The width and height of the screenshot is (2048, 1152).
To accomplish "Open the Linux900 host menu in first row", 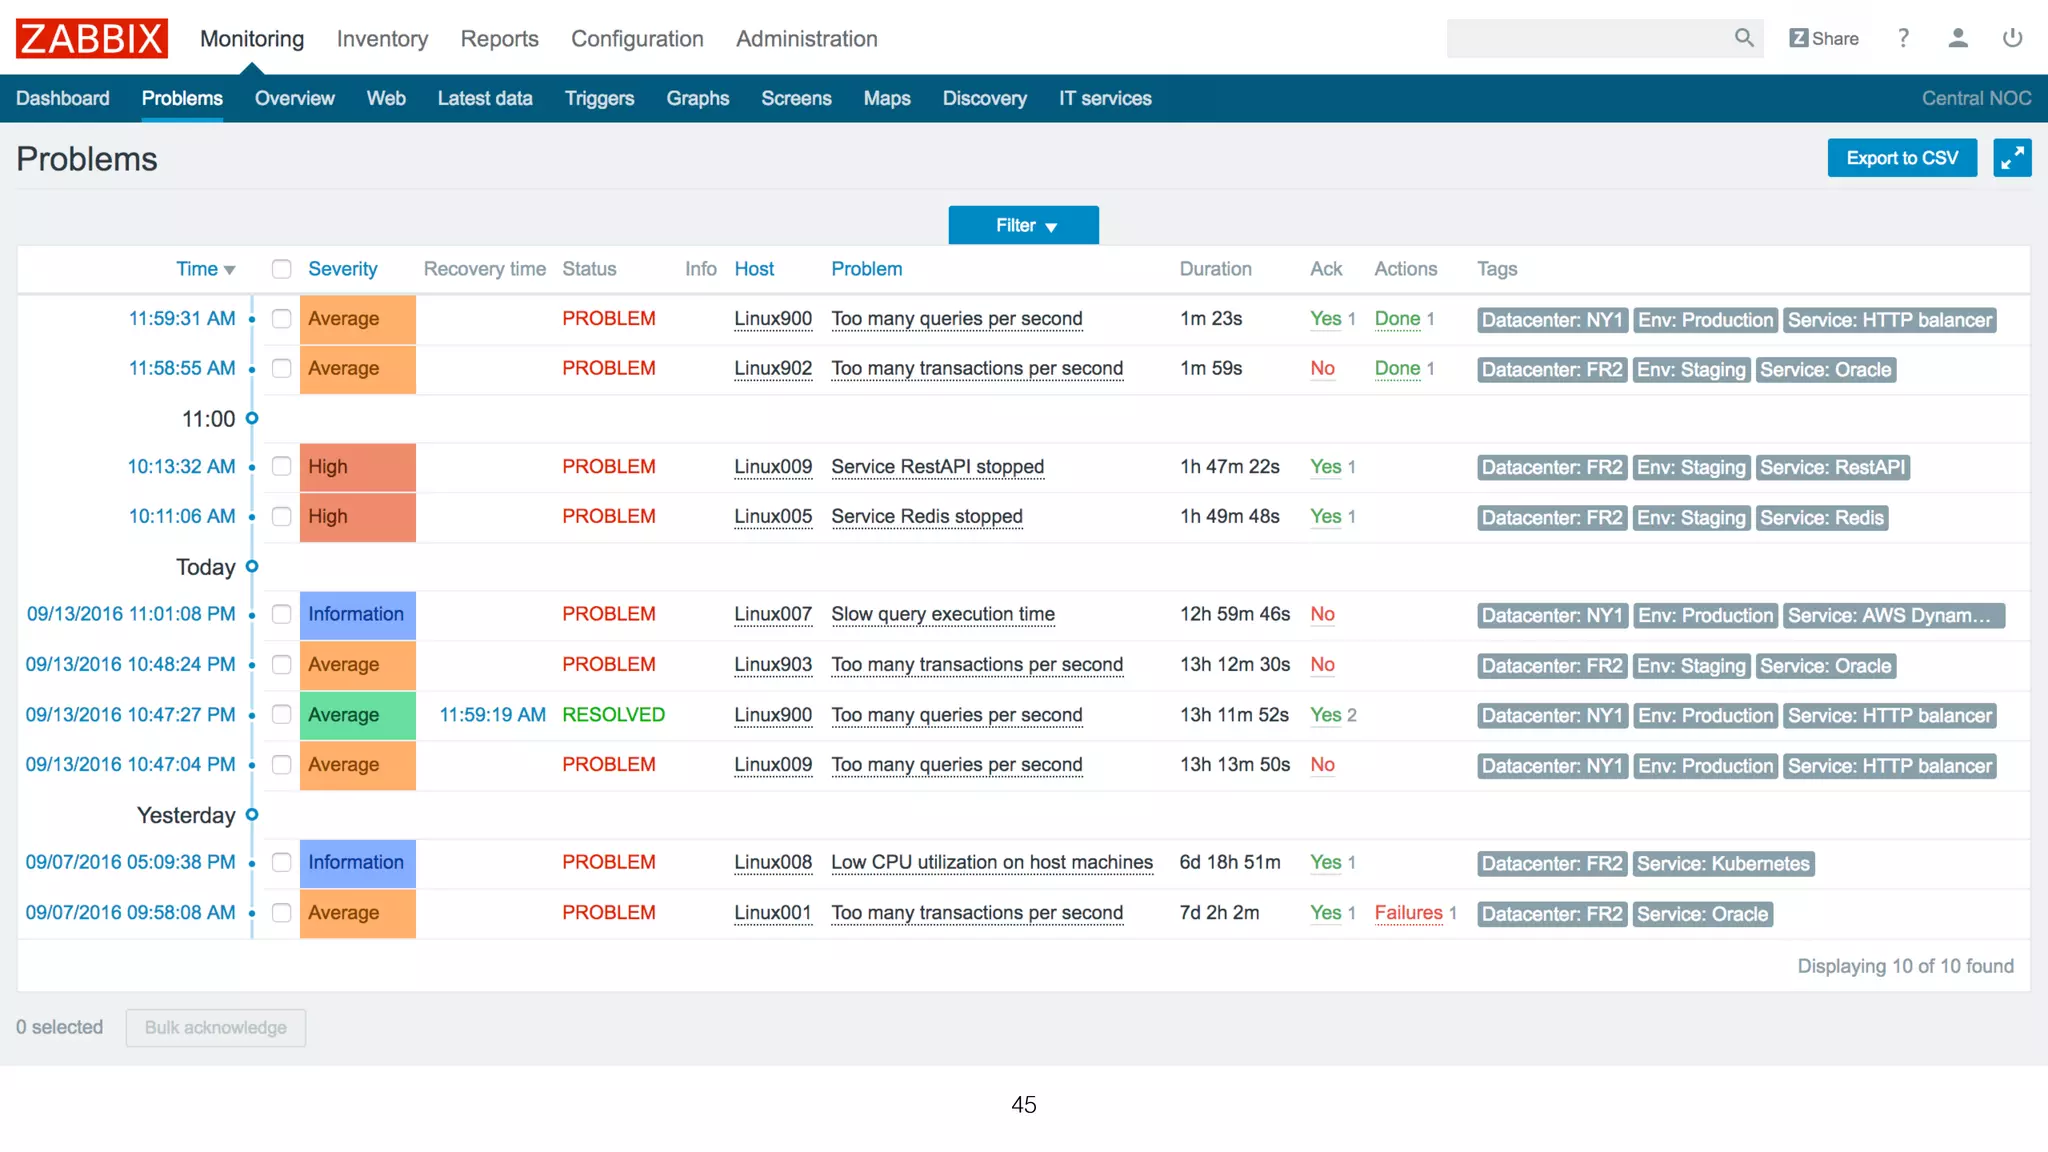I will tap(772, 319).
